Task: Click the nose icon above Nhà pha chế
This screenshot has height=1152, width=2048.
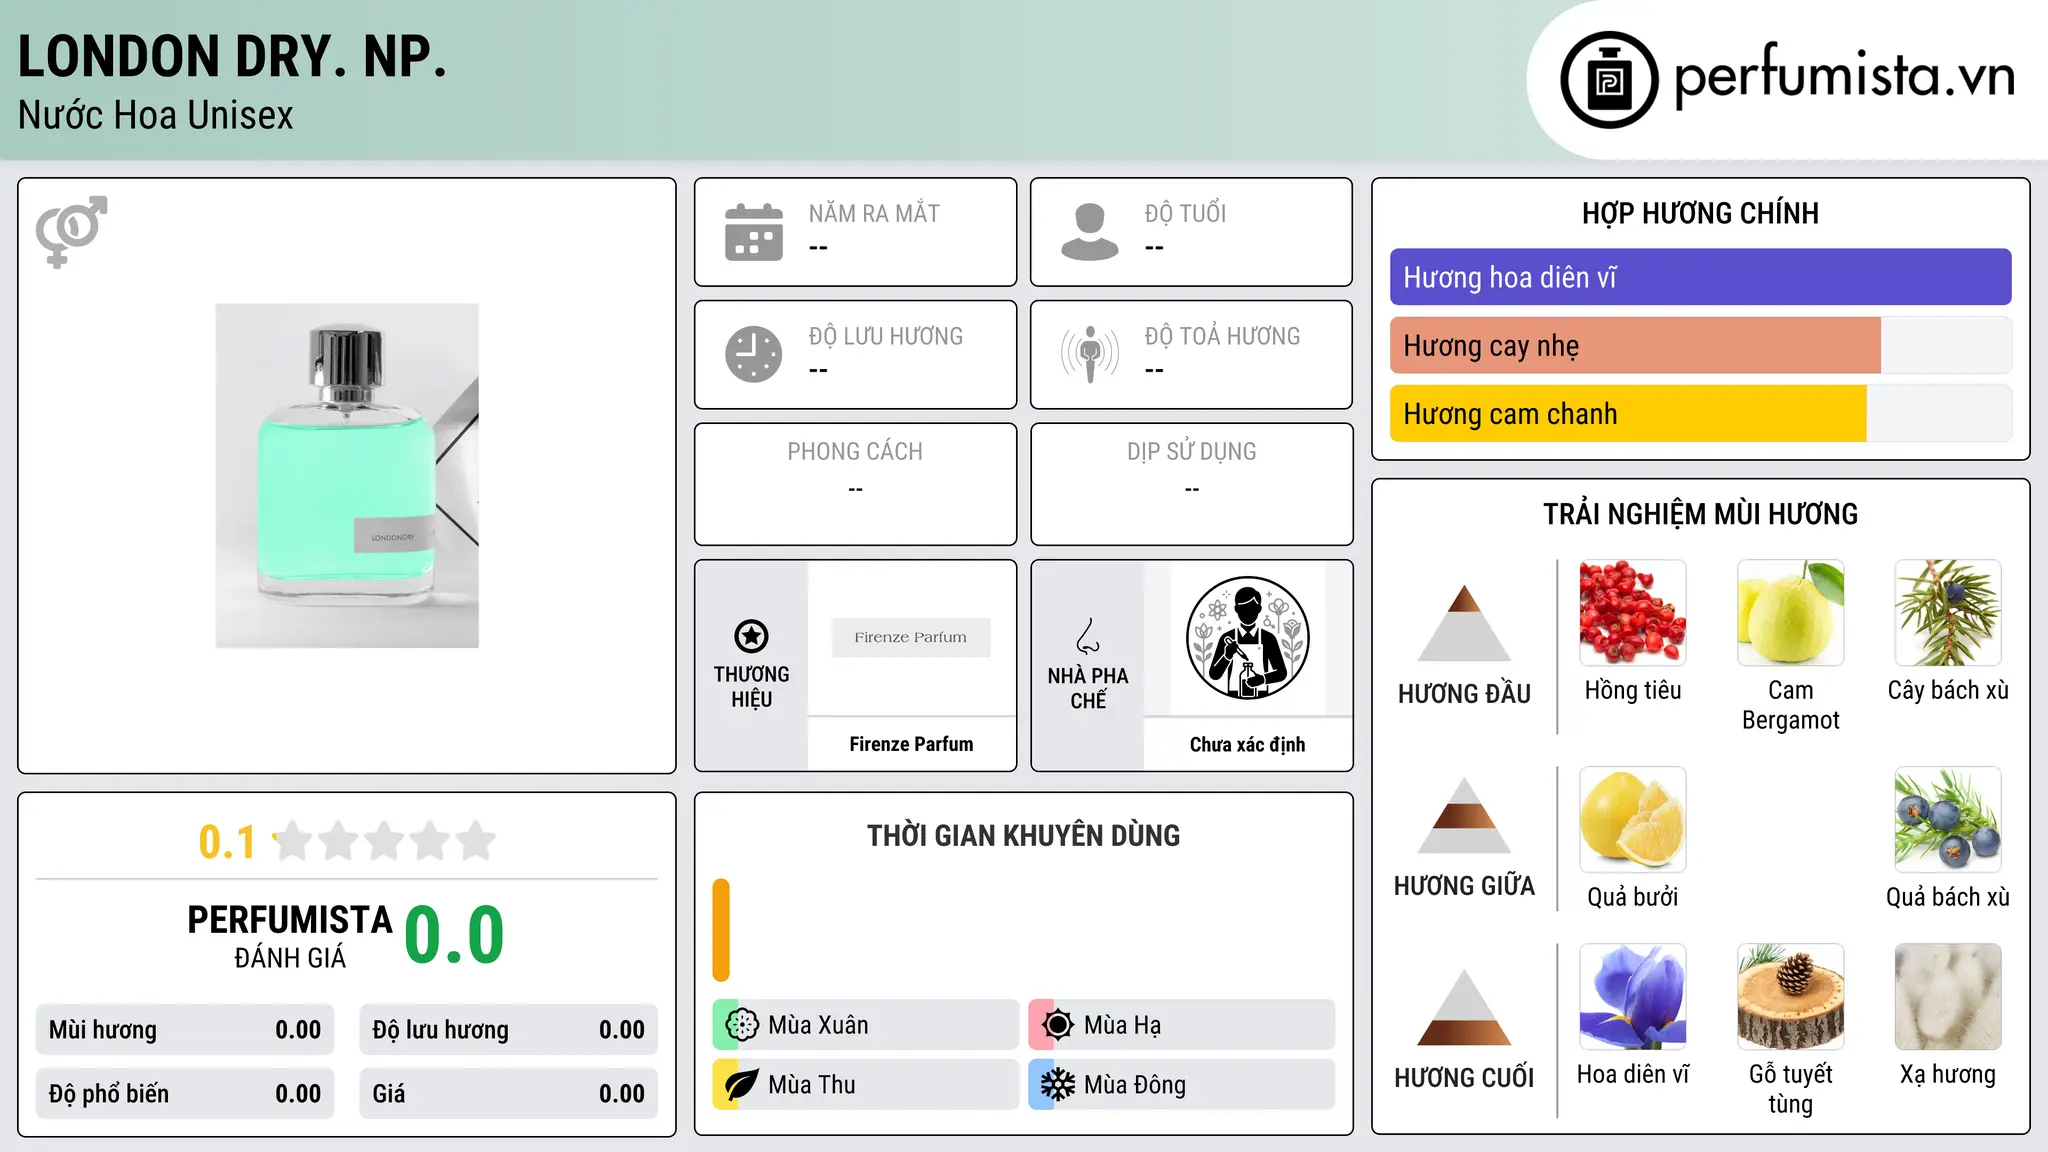Action: point(1088,636)
